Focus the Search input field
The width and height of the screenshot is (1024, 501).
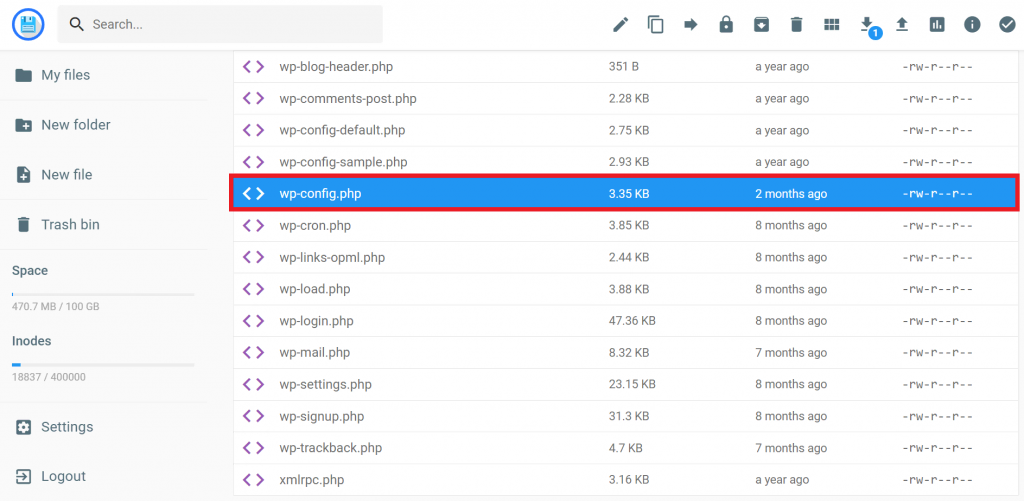[x=220, y=25]
